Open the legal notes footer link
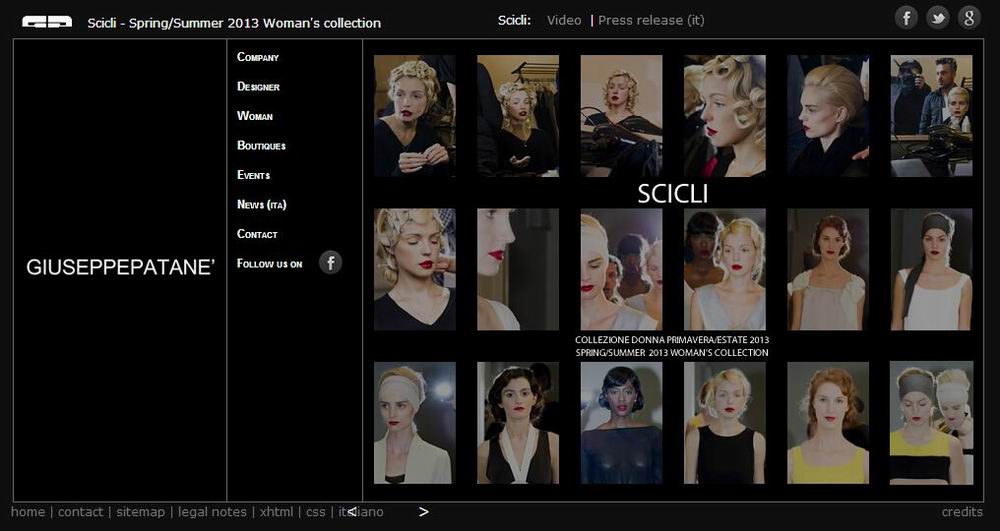1000x531 pixels. (212, 512)
